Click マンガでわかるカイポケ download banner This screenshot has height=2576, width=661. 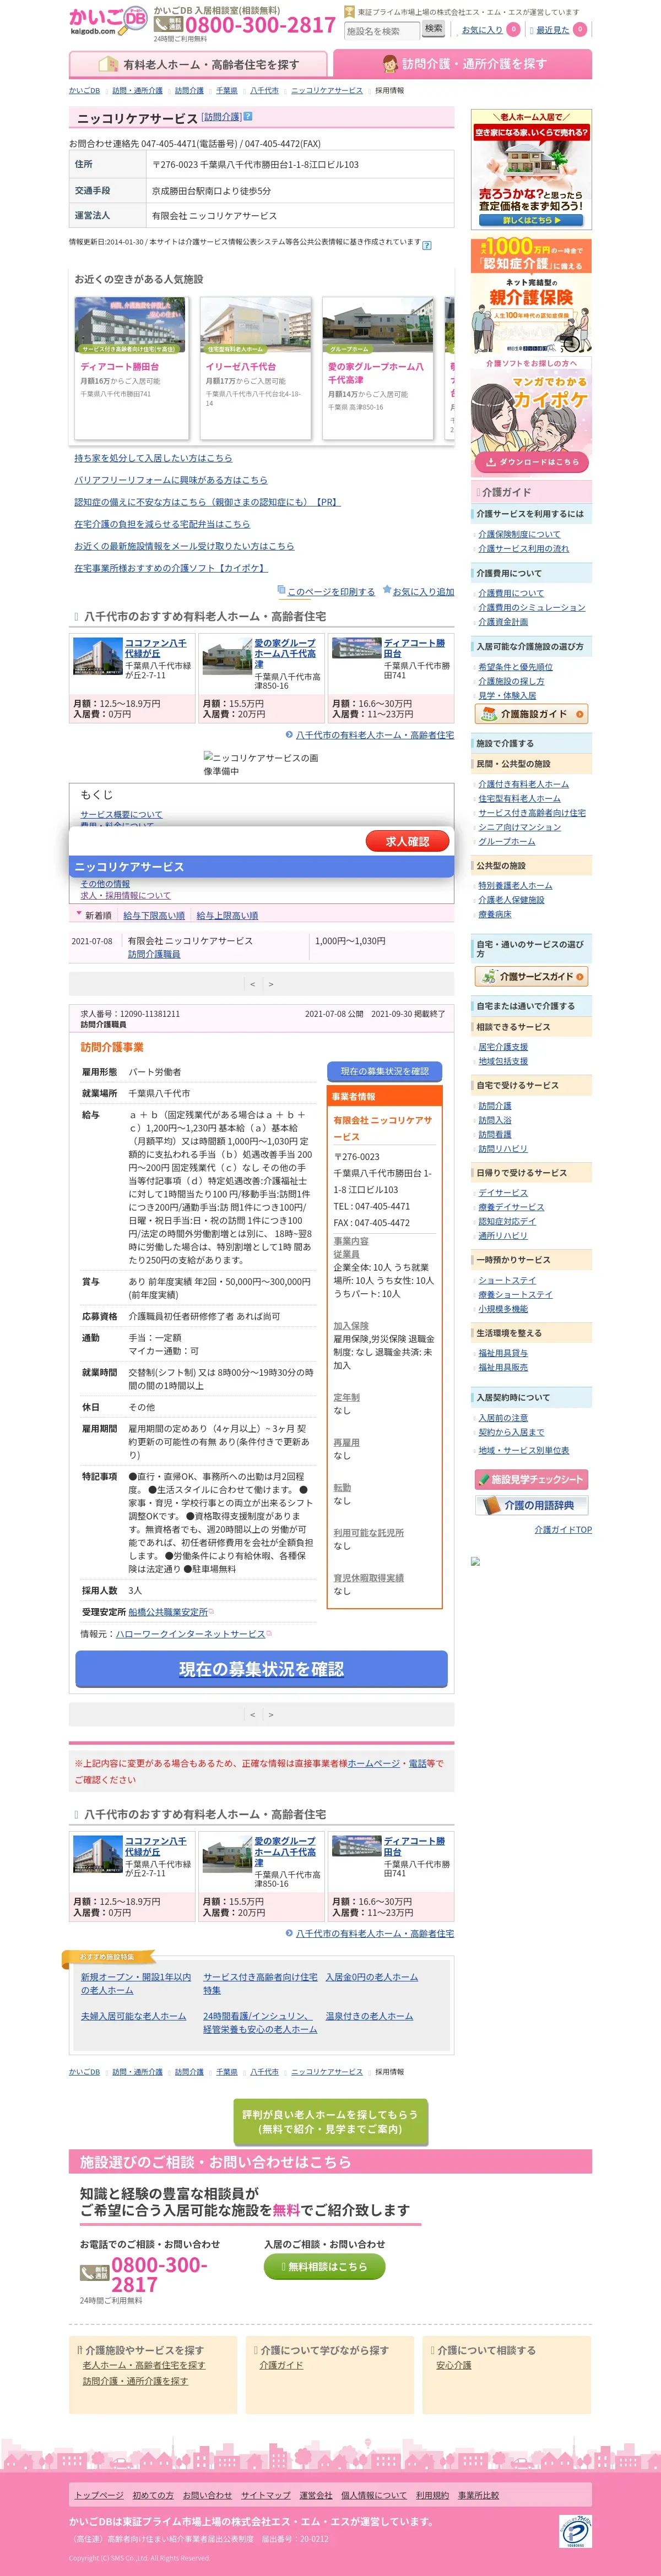531,416
